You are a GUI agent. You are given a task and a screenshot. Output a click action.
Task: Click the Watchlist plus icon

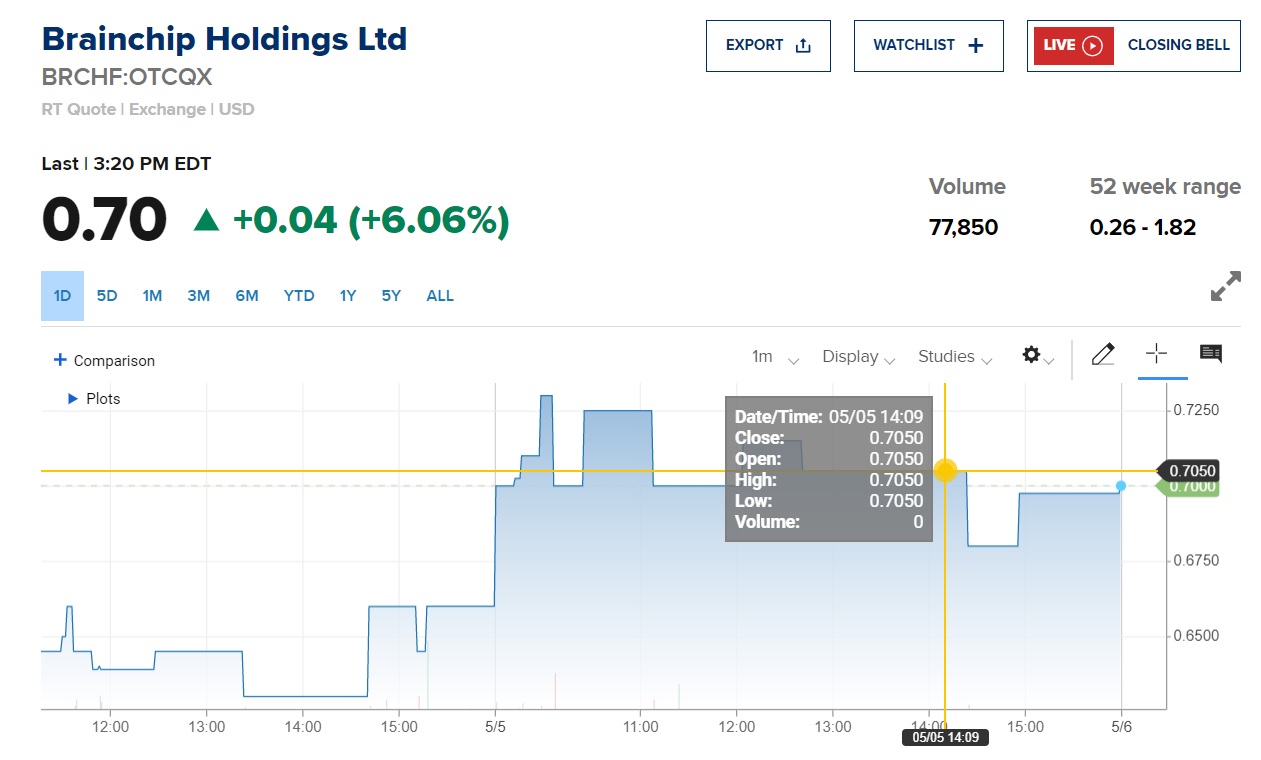(x=976, y=45)
